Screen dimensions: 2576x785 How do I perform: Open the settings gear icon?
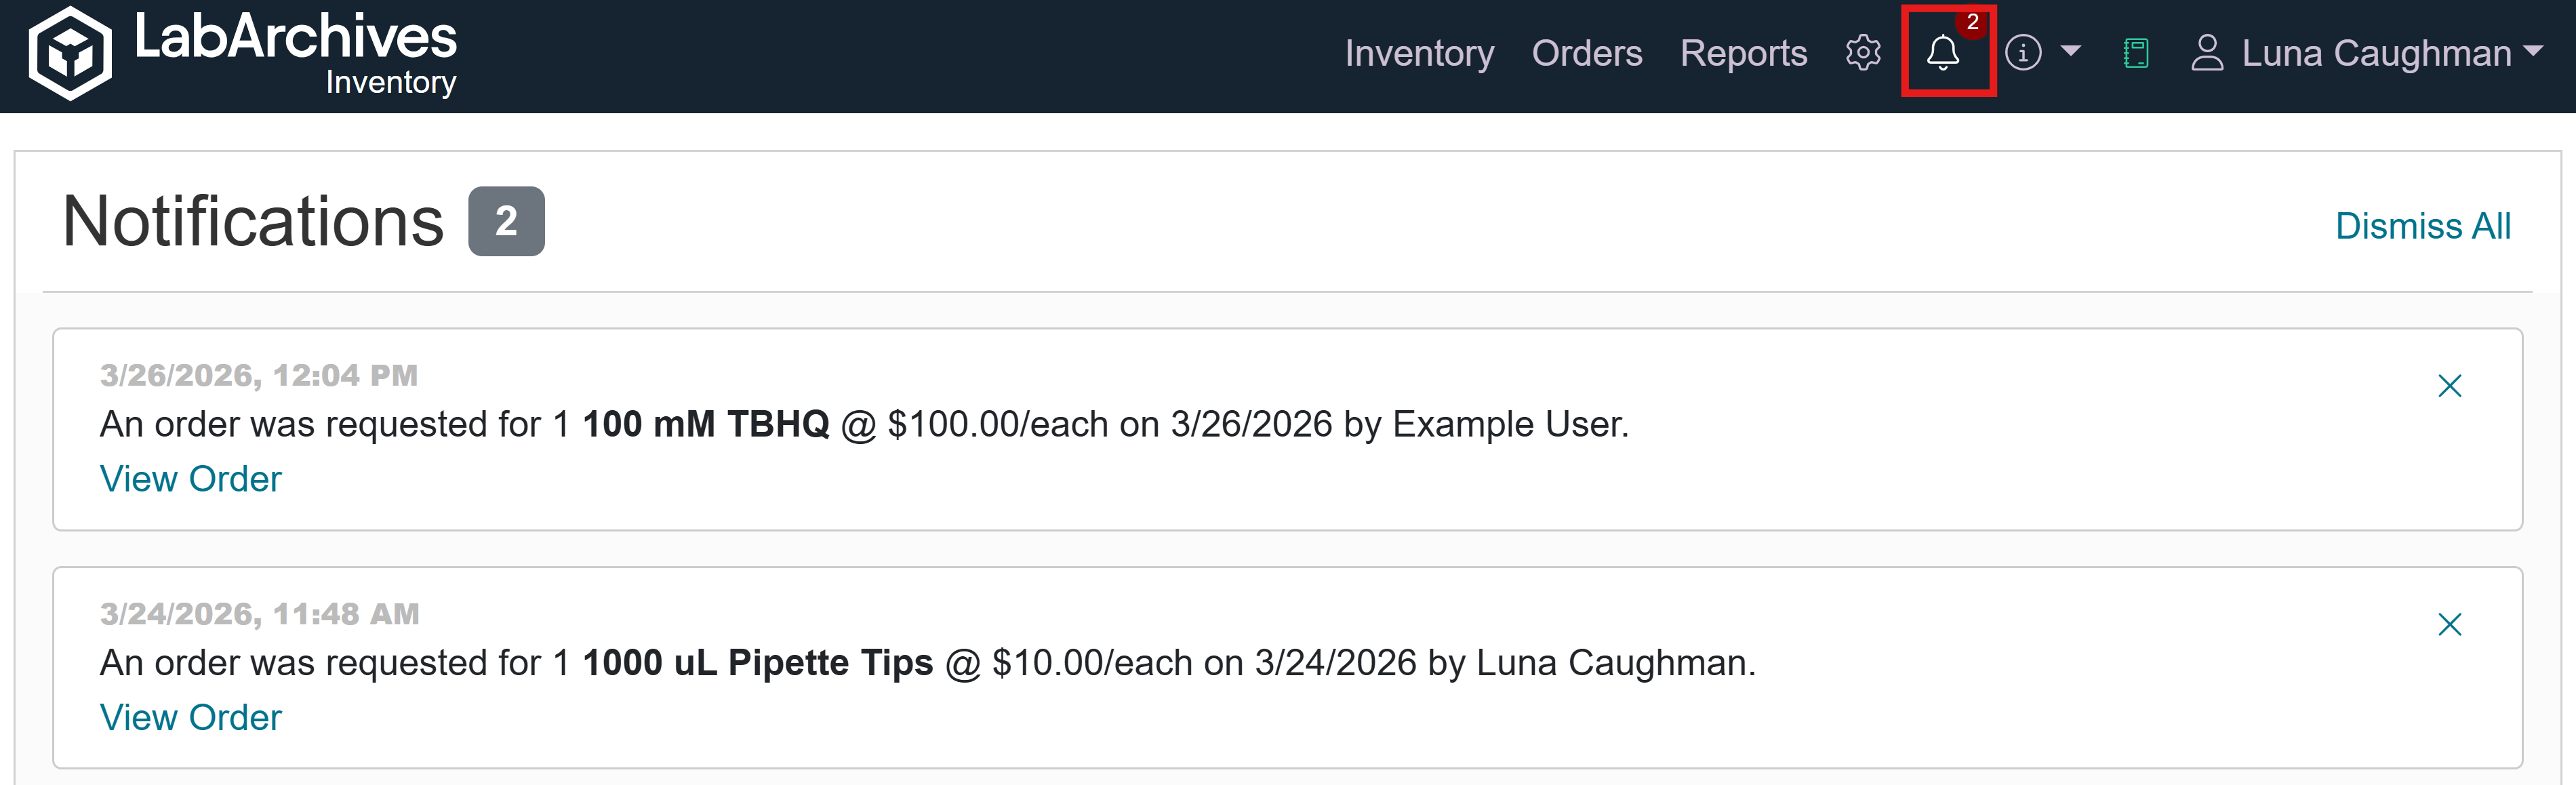point(1863,53)
